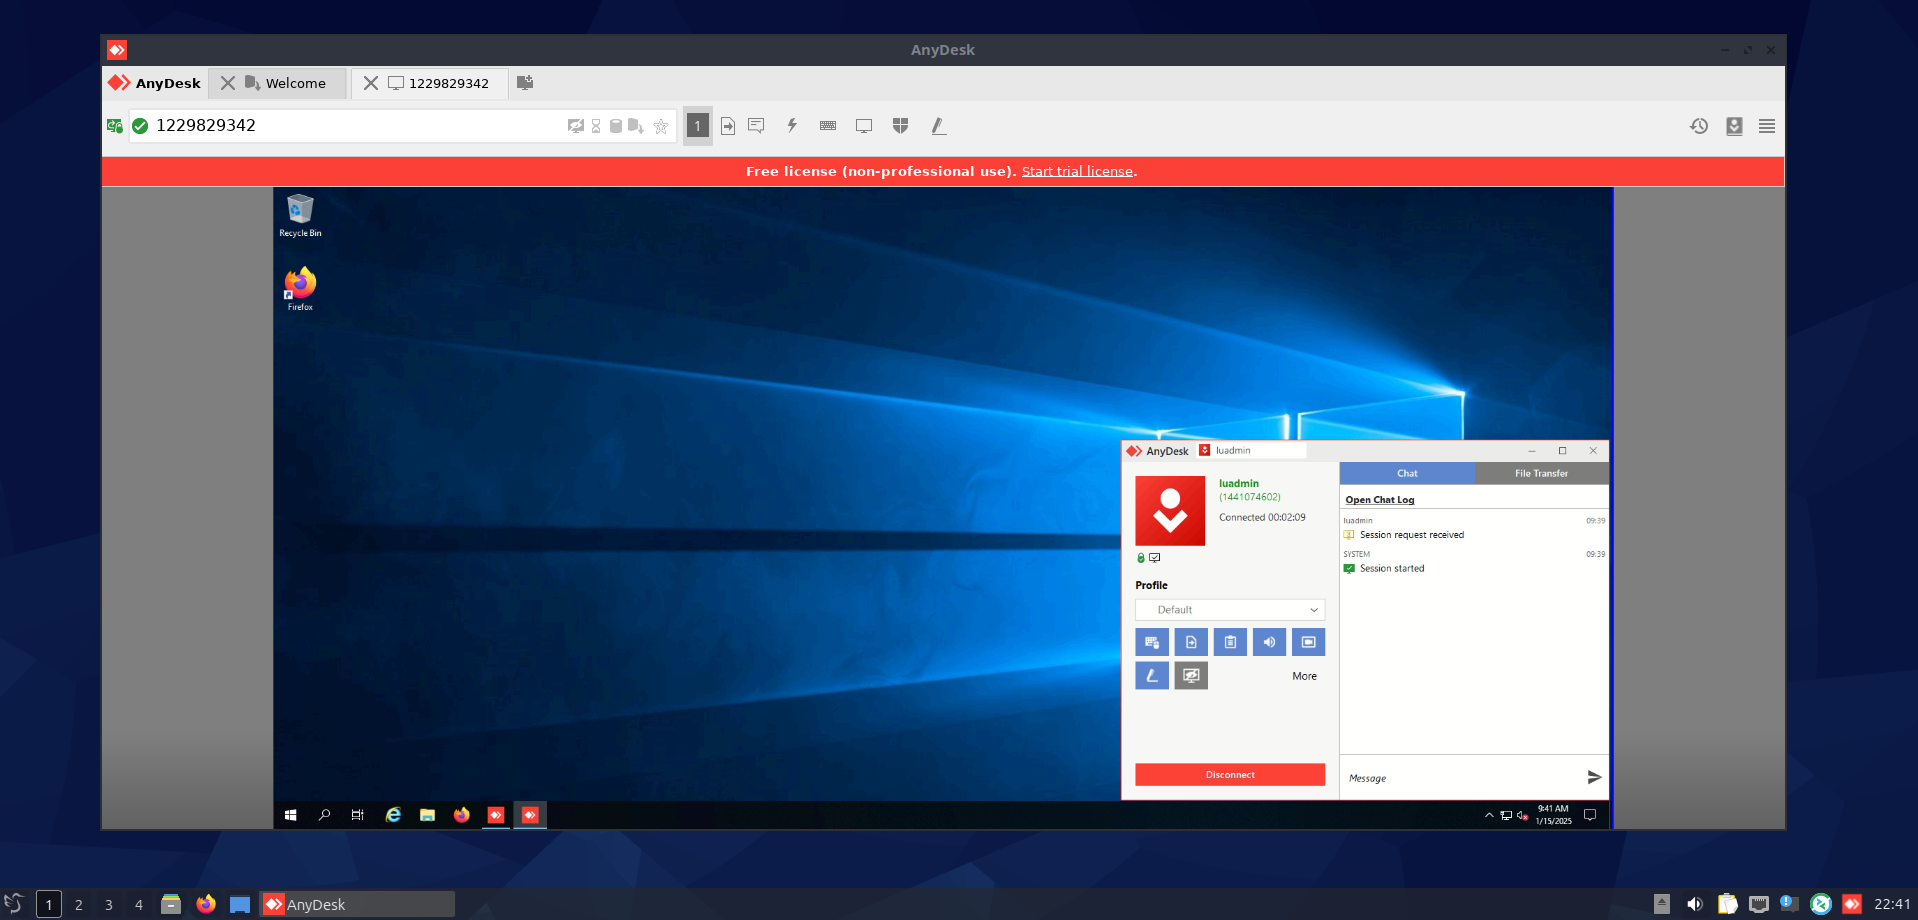Switch to the File Transfer tab
Image resolution: width=1918 pixels, height=920 pixels.
click(1541, 474)
